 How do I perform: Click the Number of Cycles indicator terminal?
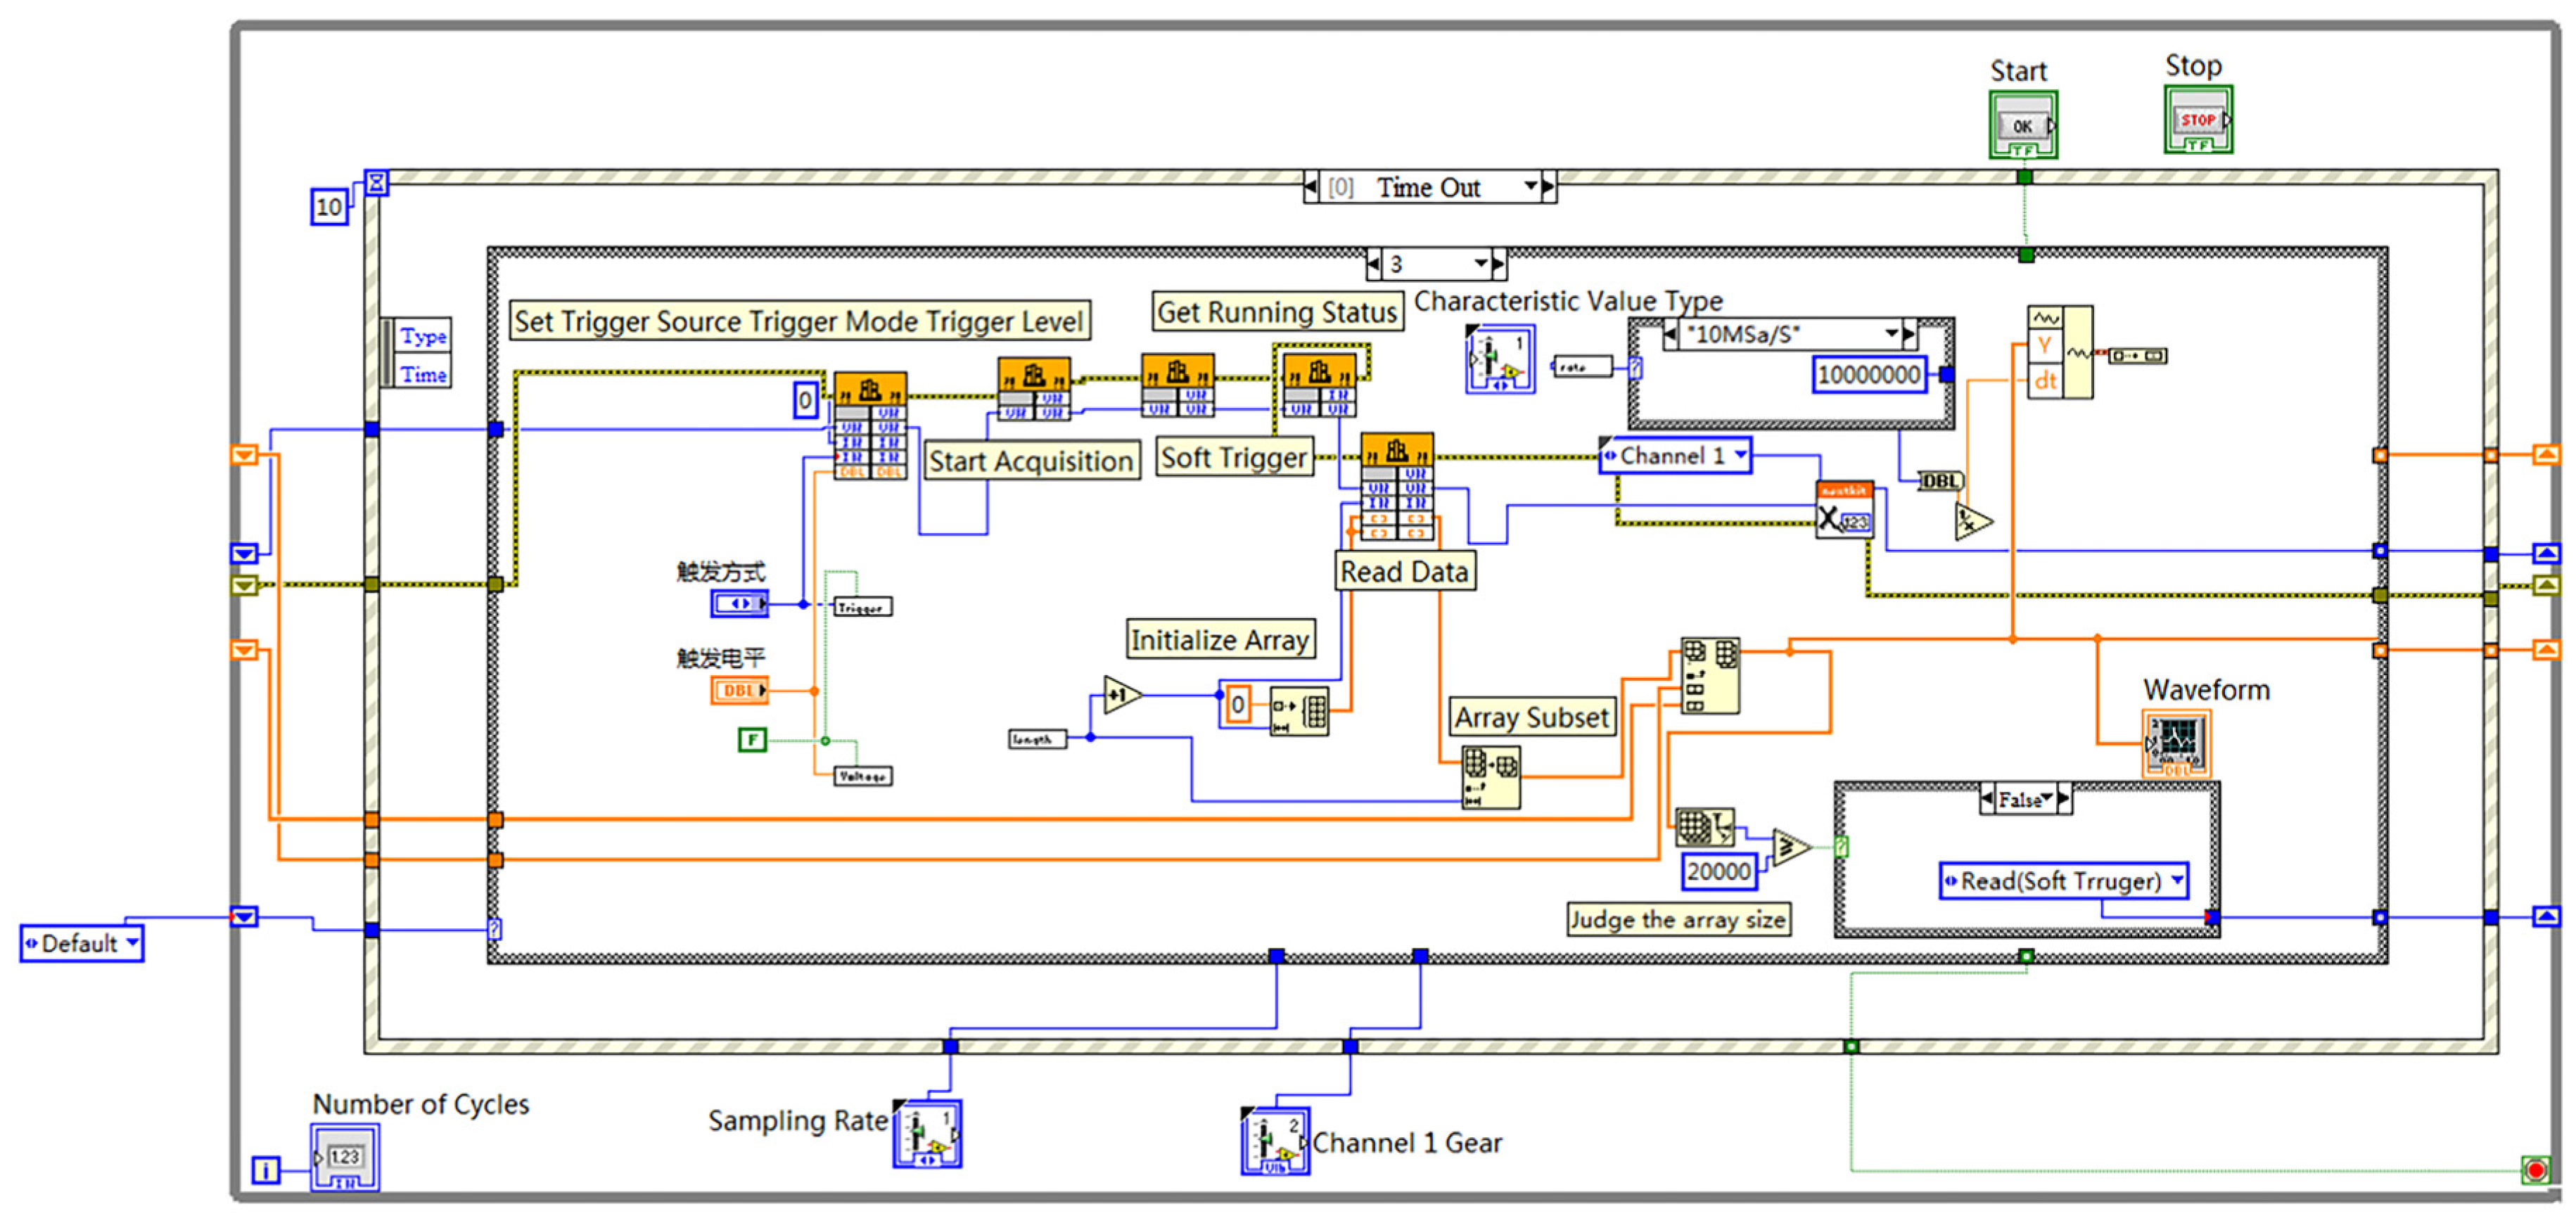coord(345,1157)
